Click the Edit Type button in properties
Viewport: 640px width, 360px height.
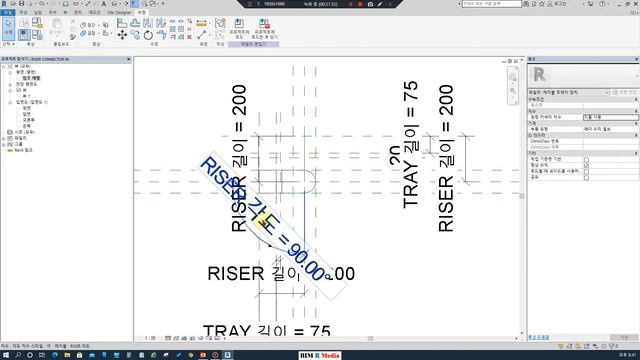pos(625,92)
